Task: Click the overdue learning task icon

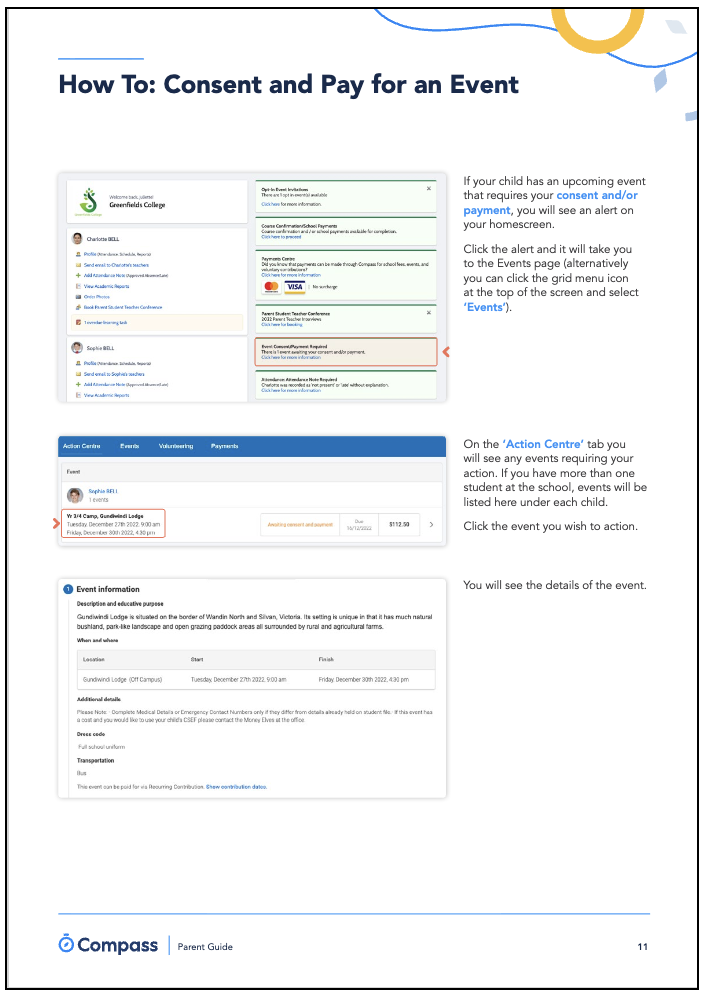Action: click(79, 322)
